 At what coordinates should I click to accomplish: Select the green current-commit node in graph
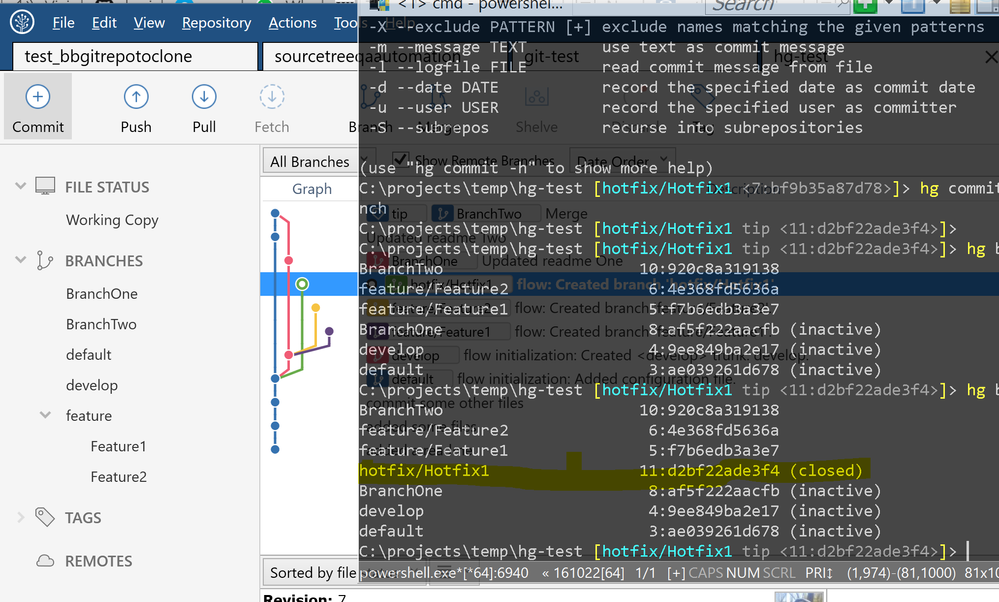coord(302,284)
